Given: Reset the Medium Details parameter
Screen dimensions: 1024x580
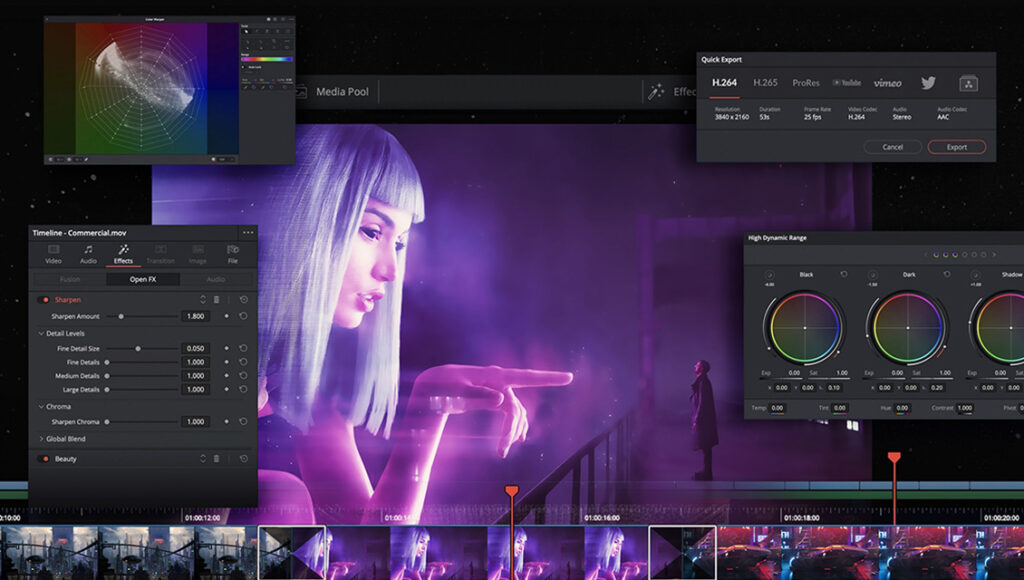Looking at the screenshot, I should pos(243,376).
